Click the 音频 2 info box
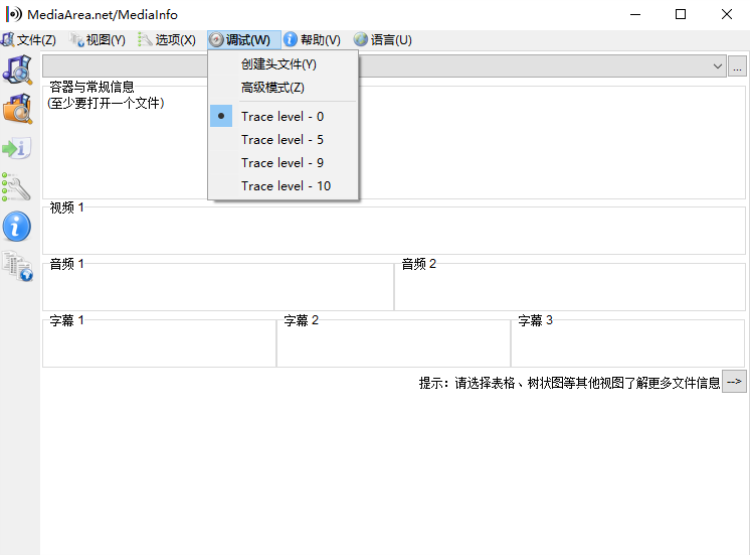The width and height of the screenshot is (750, 555). (x=570, y=287)
